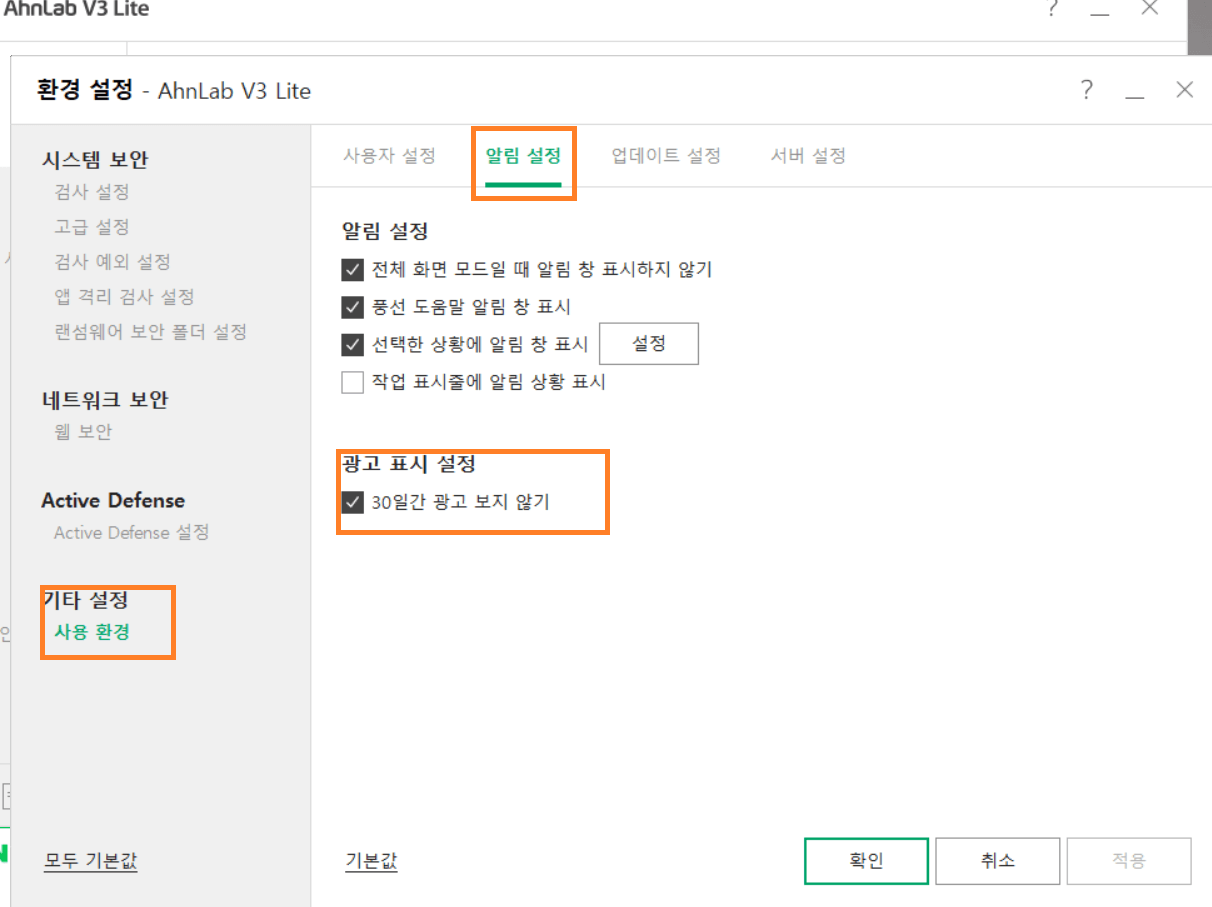Click the 확인 button
The width and height of the screenshot is (1212, 907).
pos(866,861)
